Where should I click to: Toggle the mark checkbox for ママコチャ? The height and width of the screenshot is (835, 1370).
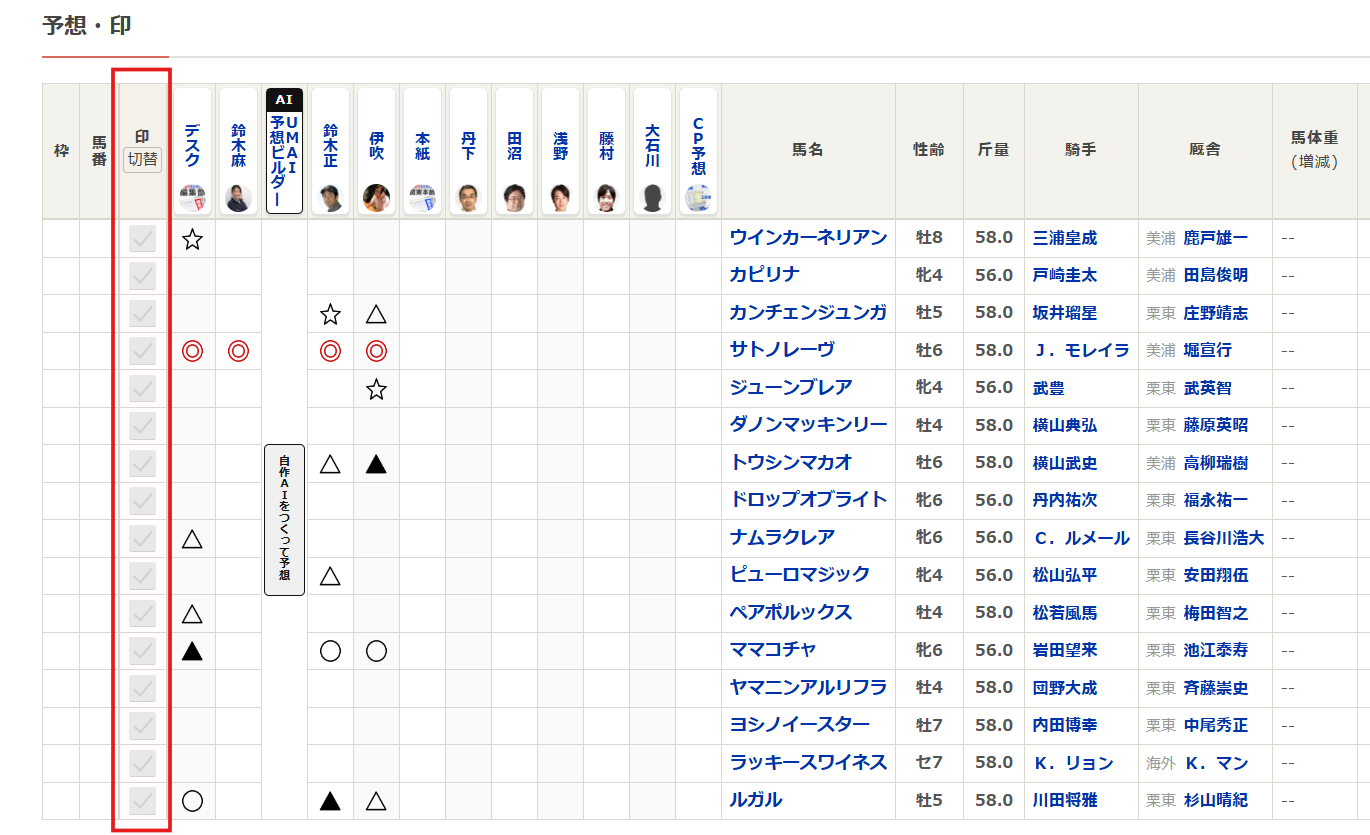(143, 651)
